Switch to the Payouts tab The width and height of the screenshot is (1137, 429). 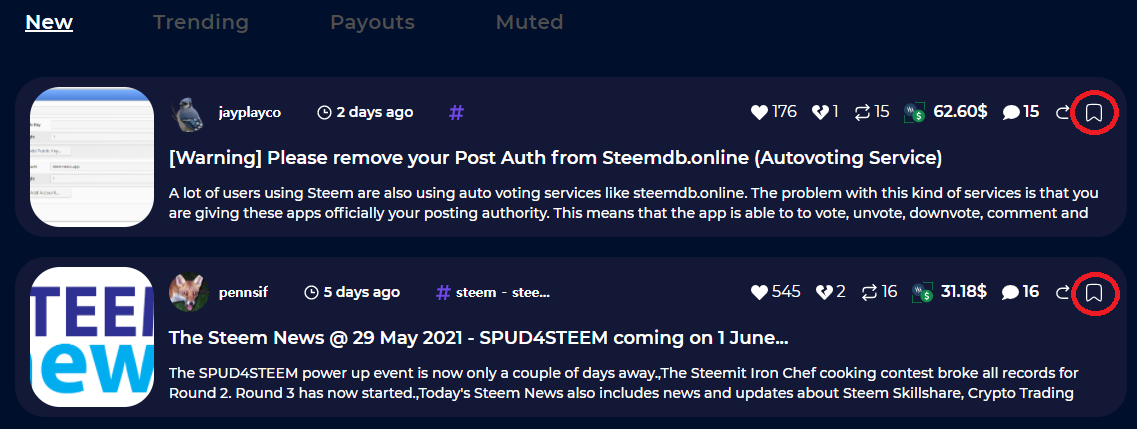[x=372, y=21]
